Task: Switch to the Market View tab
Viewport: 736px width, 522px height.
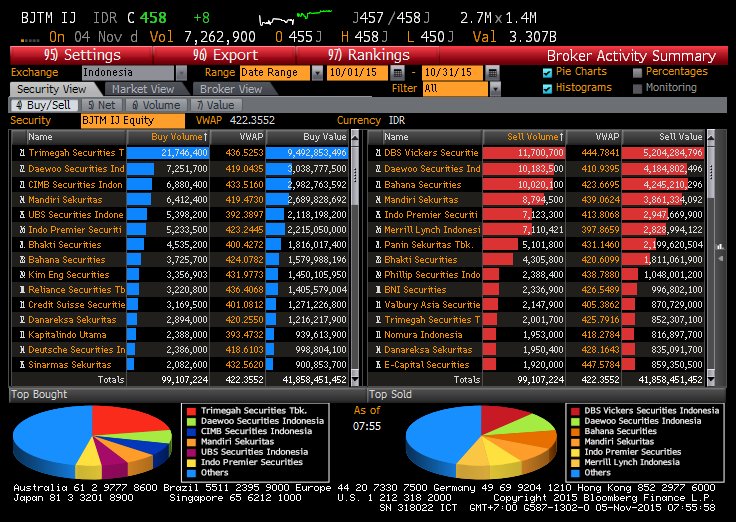Action: pyautogui.click(x=142, y=89)
